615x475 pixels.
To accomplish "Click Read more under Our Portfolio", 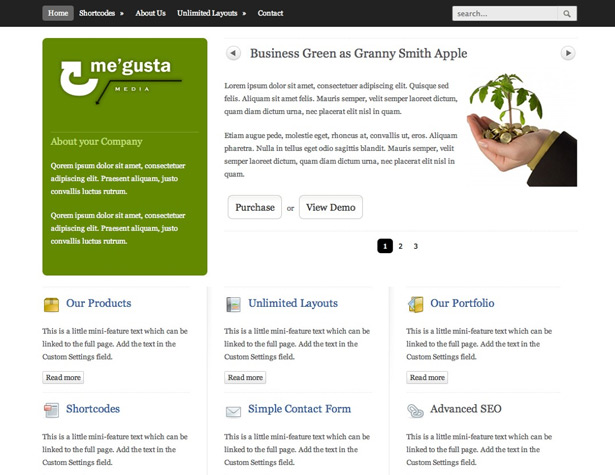I will 427,377.
